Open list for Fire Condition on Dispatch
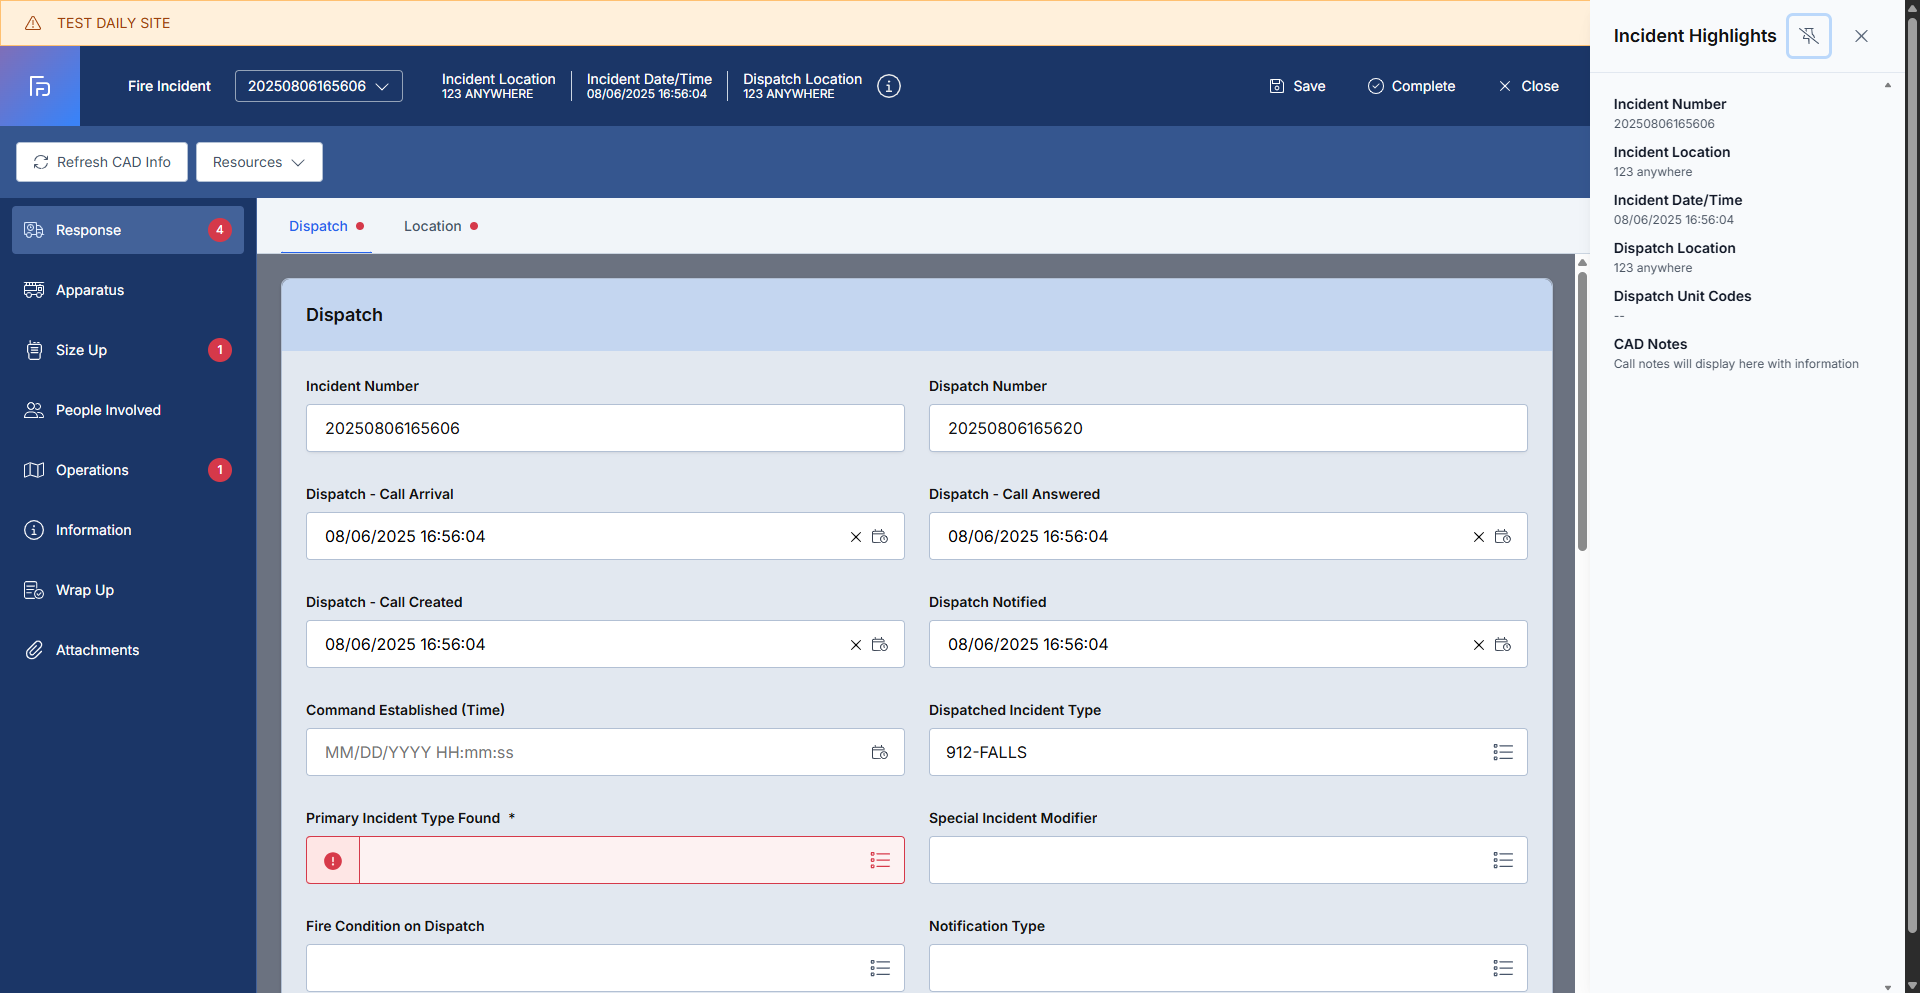 click(880, 968)
